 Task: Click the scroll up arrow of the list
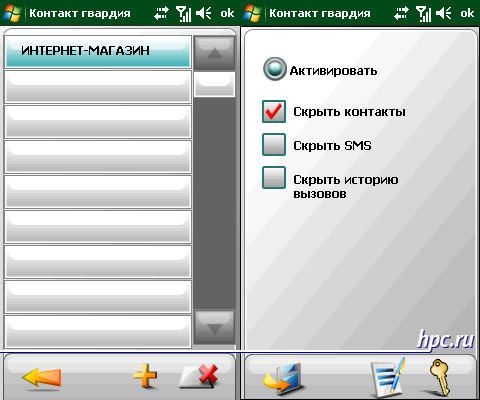[x=214, y=53]
